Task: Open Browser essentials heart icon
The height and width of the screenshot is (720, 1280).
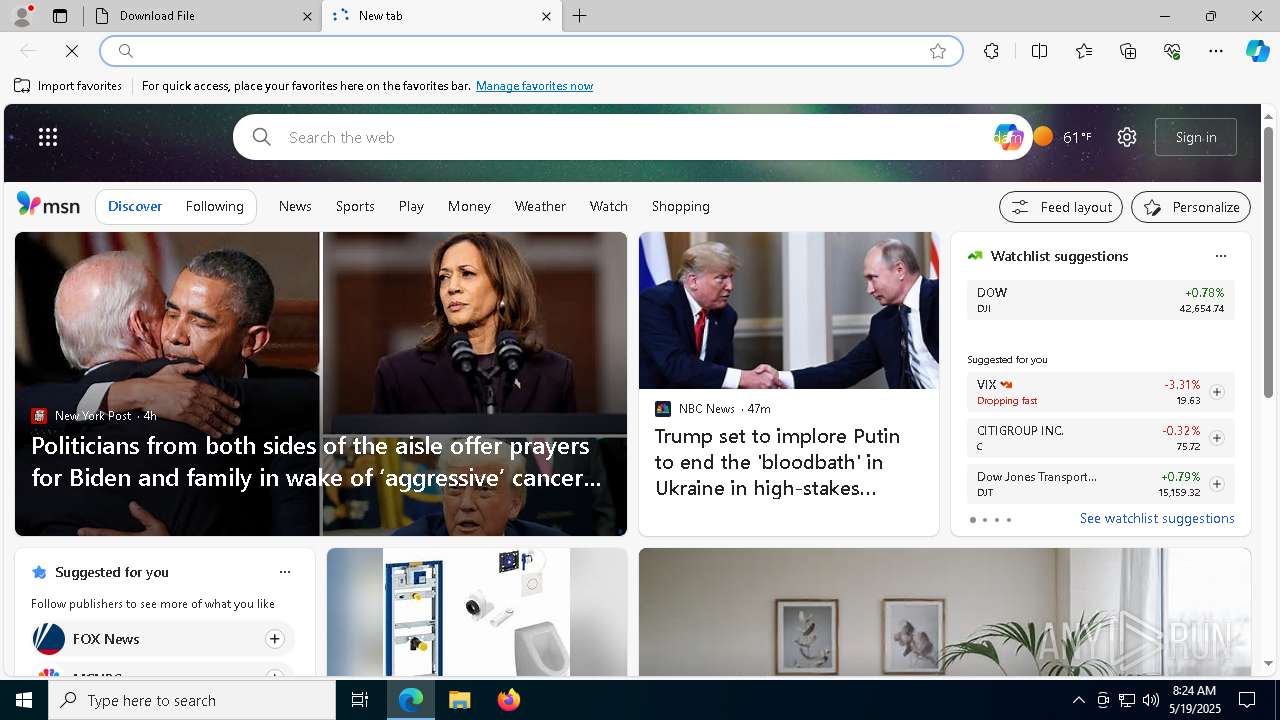Action: pos(1172,51)
